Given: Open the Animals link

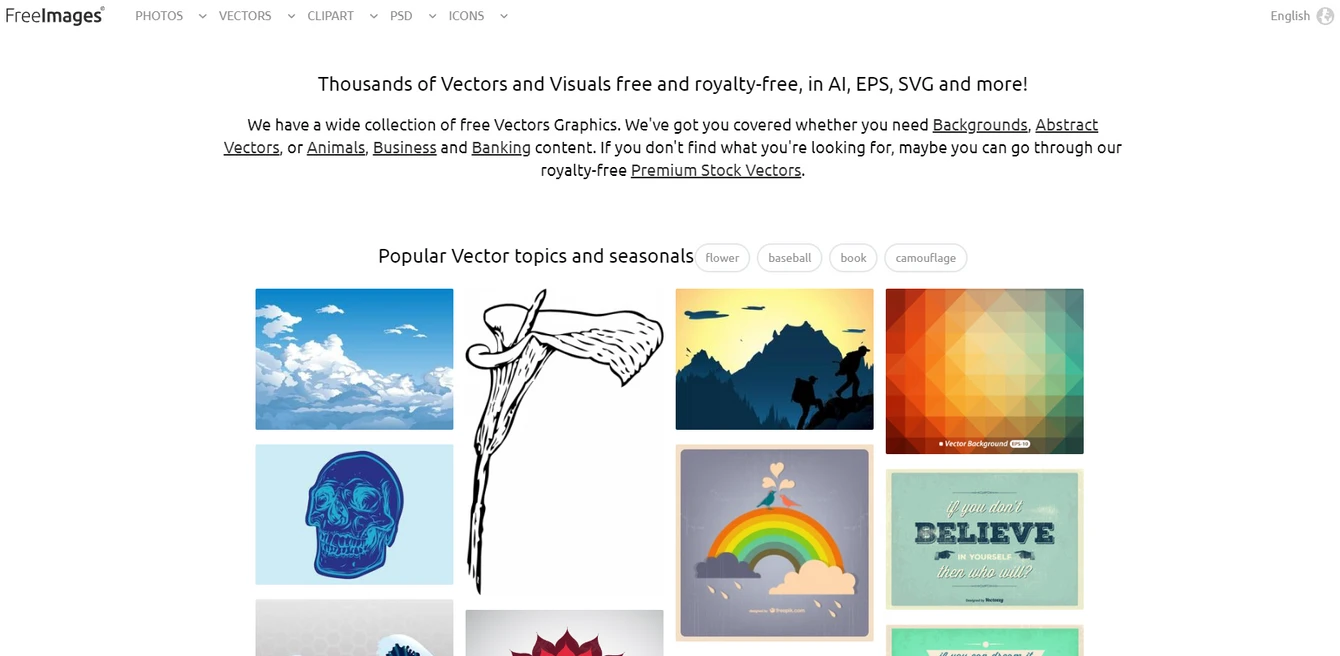Looking at the screenshot, I should click(336, 148).
